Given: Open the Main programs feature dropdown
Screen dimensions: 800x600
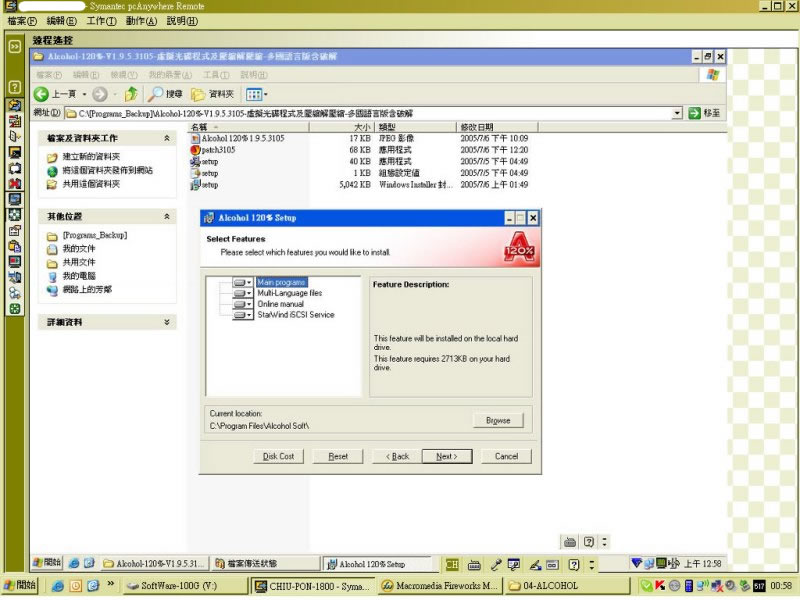Looking at the screenshot, I should click(x=243, y=282).
